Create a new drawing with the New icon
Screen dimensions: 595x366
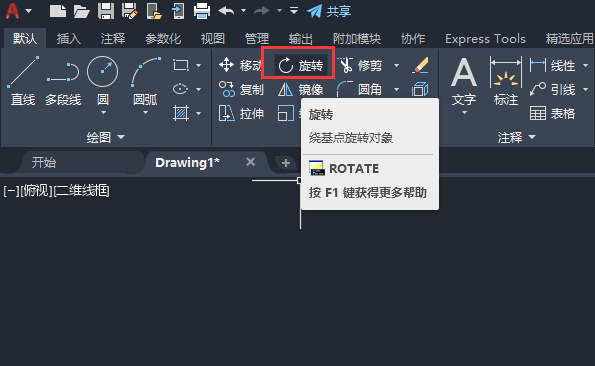(58, 11)
